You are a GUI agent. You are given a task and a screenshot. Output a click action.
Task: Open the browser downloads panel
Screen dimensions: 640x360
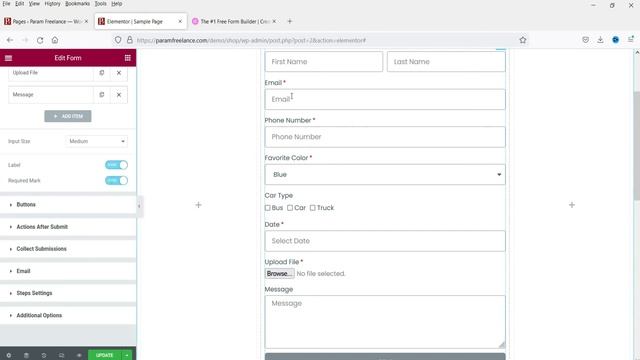coord(600,40)
